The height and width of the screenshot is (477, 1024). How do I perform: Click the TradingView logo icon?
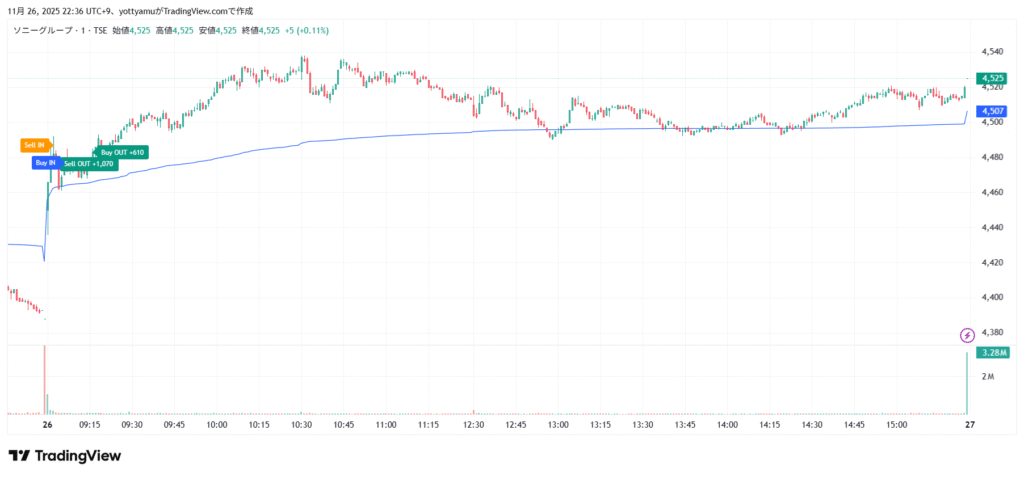[x=18, y=456]
